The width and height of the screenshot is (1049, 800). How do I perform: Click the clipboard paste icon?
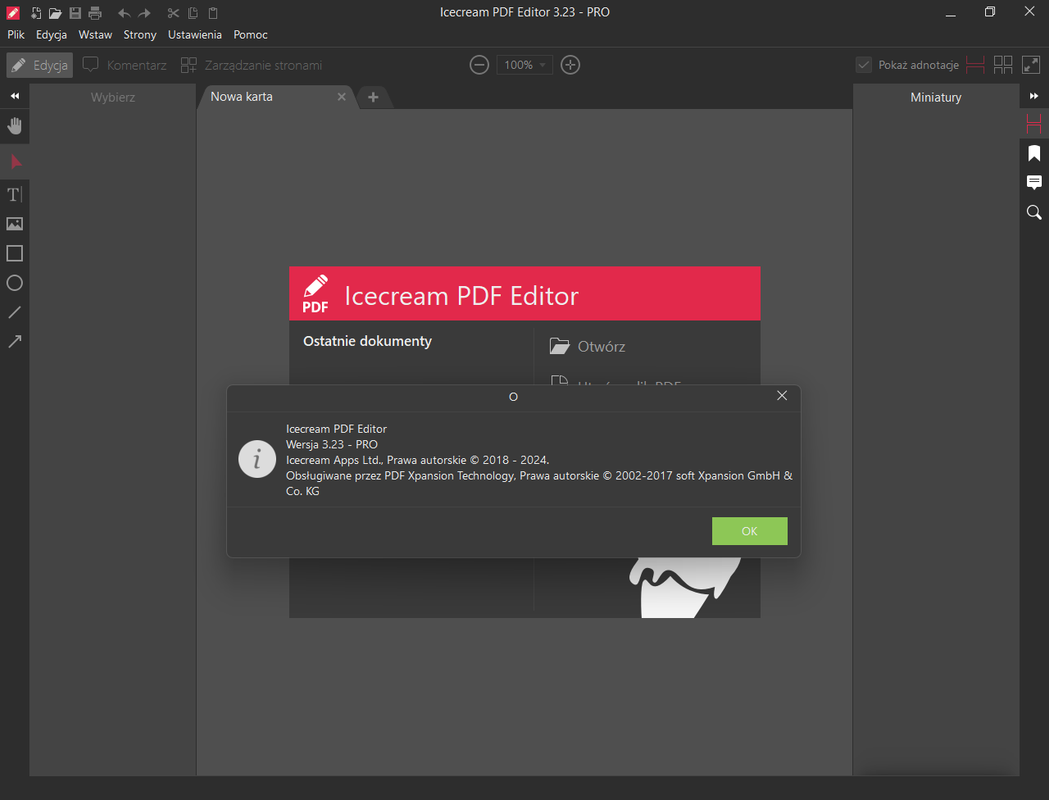[213, 13]
